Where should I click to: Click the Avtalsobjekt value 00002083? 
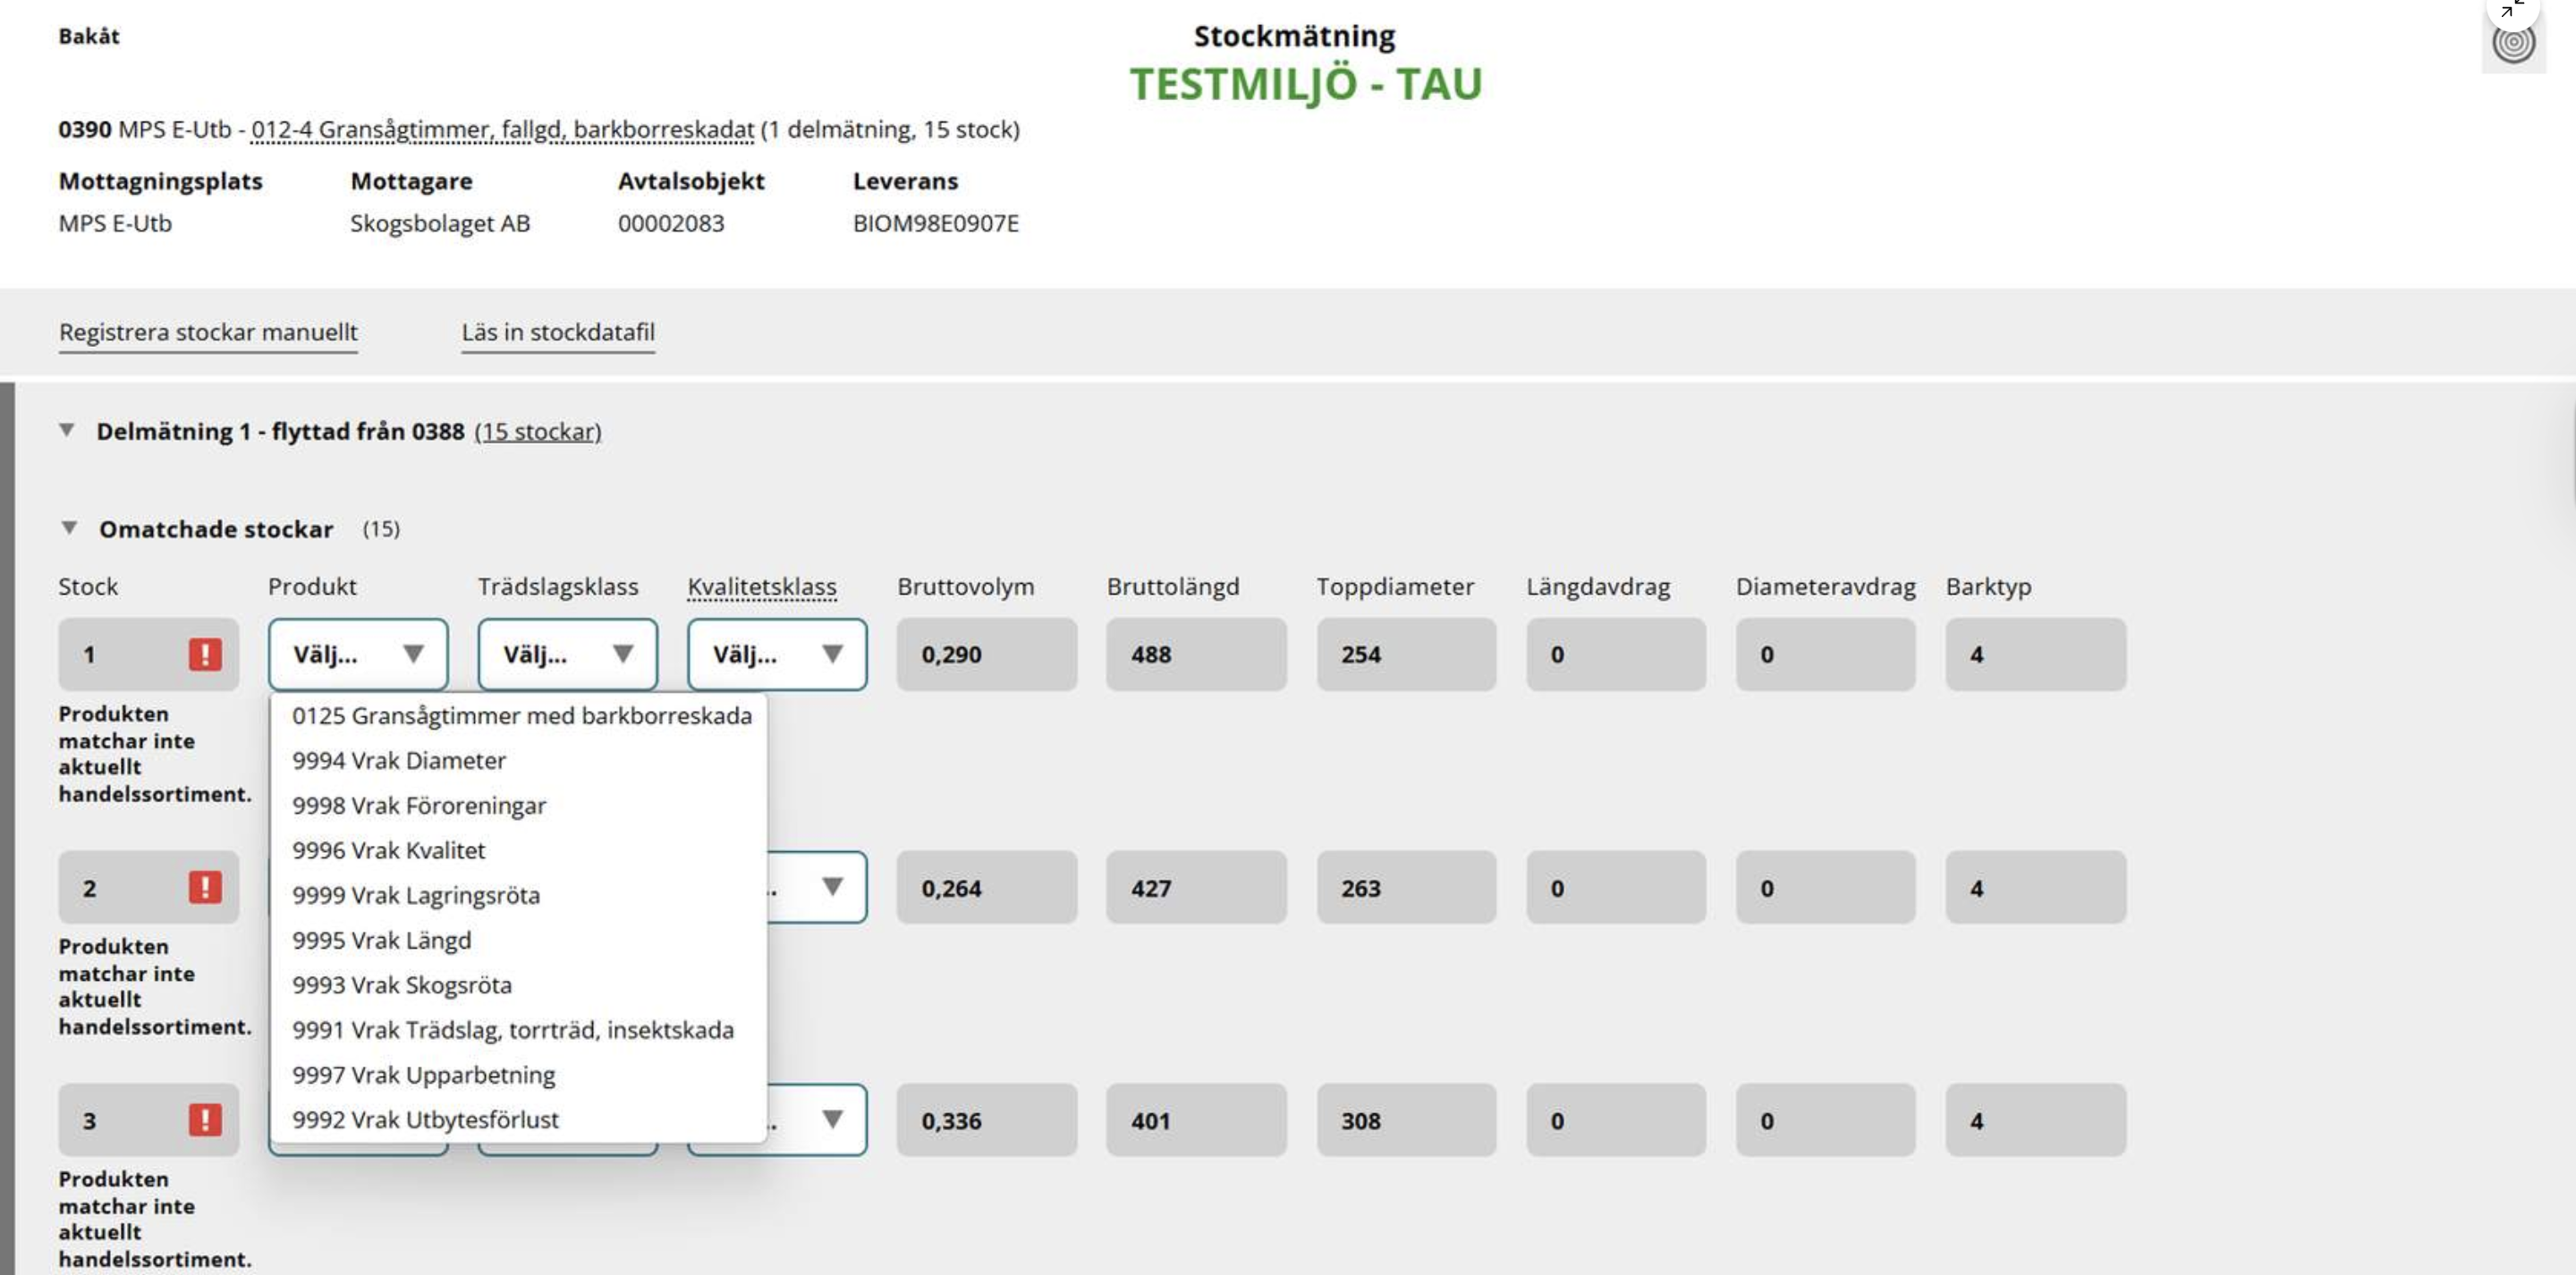point(671,223)
